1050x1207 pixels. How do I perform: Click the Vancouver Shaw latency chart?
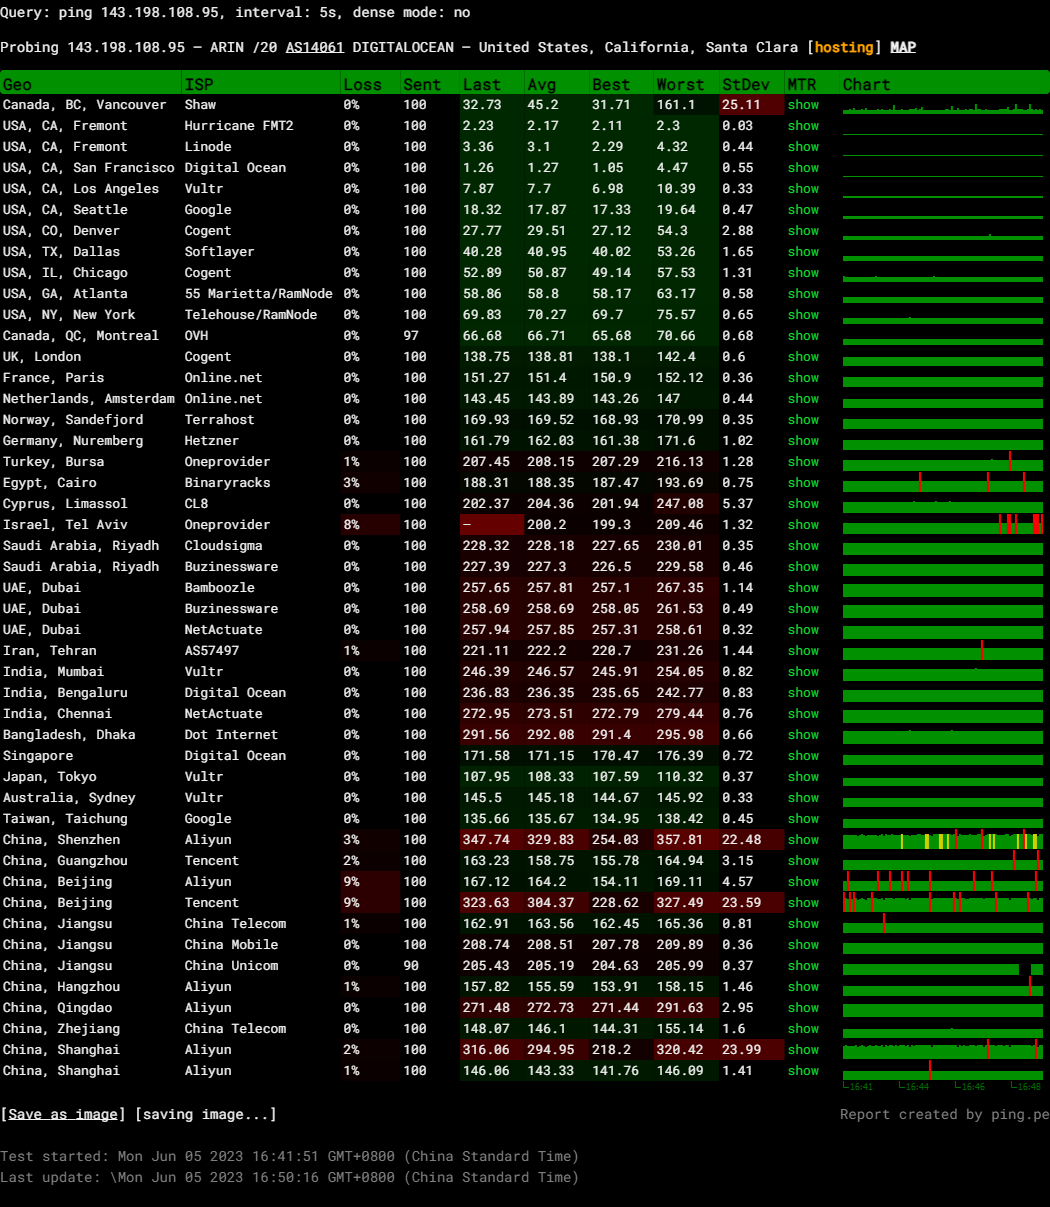point(943,104)
